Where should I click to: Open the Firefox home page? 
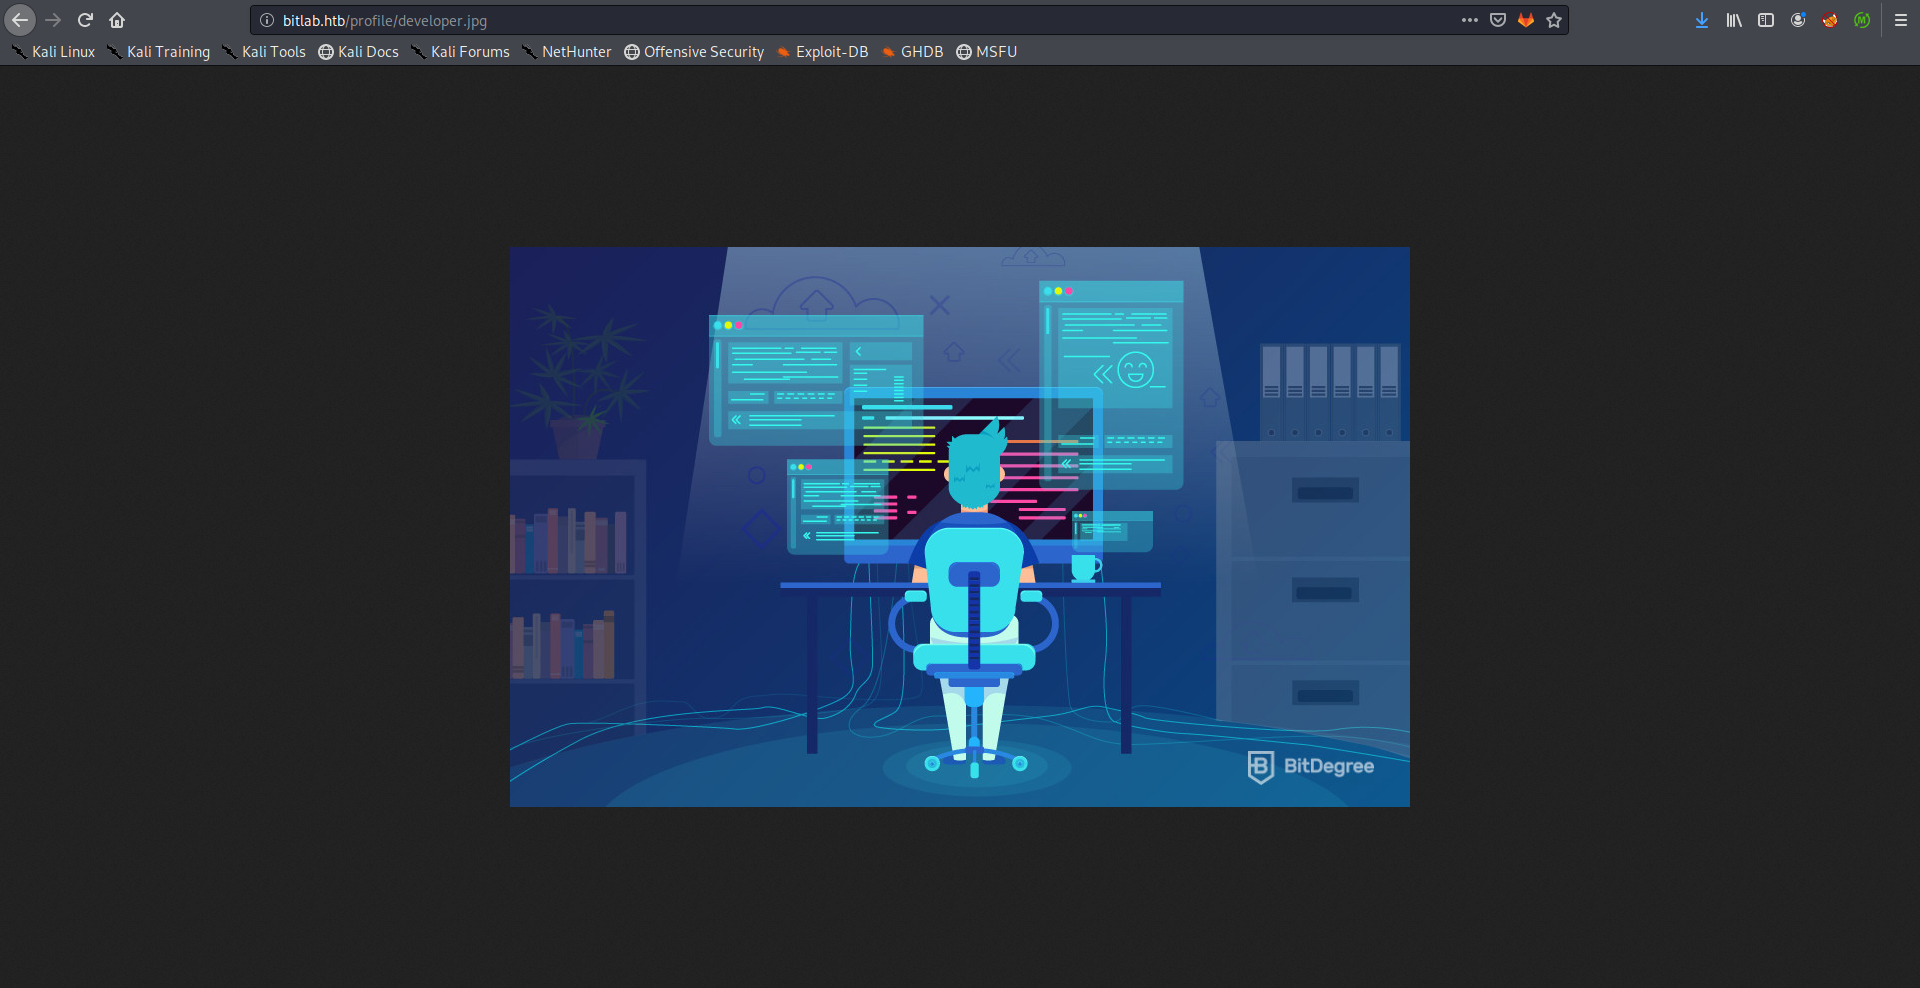(117, 20)
